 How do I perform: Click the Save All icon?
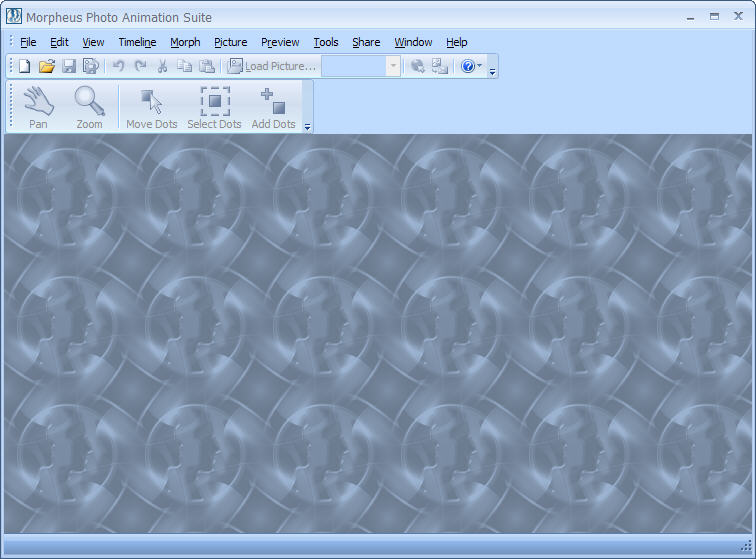pos(91,66)
